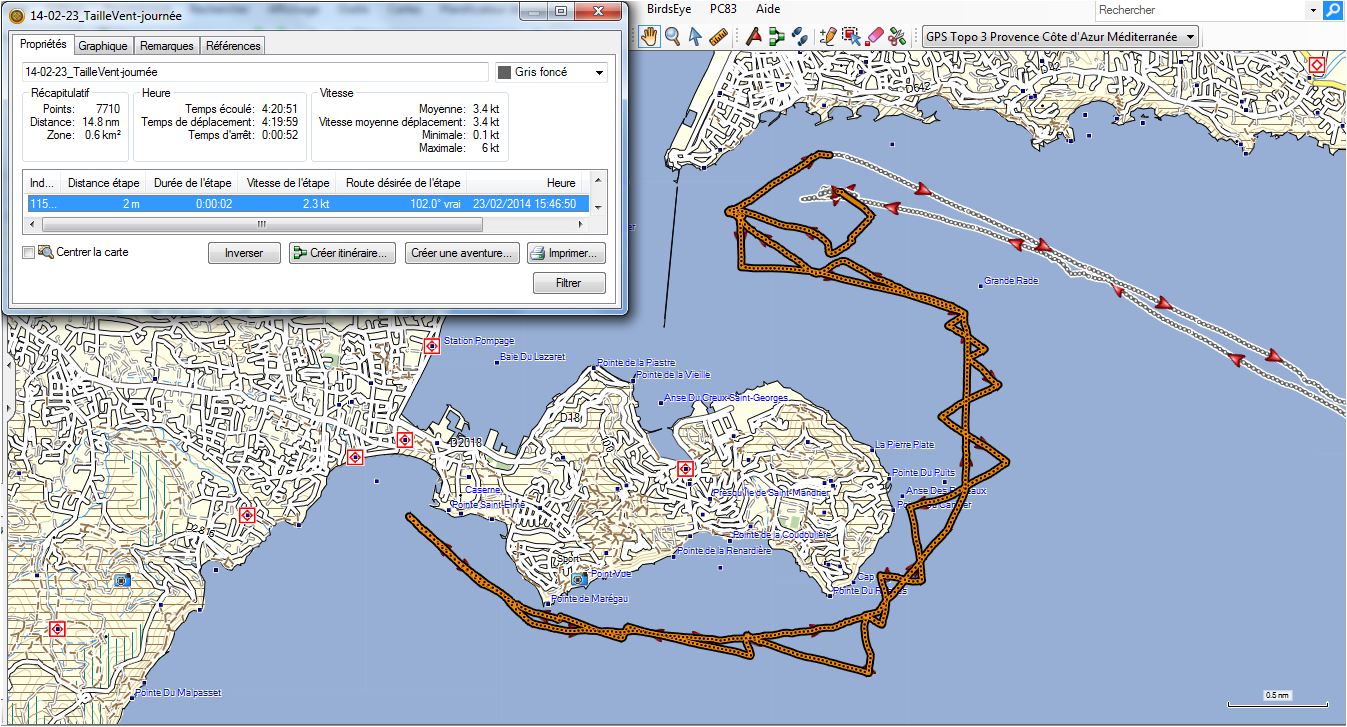This screenshot has height=727, width=1347.
Task: Click the Distance étape column header
Action: pyautogui.click(x=103, y=183)
